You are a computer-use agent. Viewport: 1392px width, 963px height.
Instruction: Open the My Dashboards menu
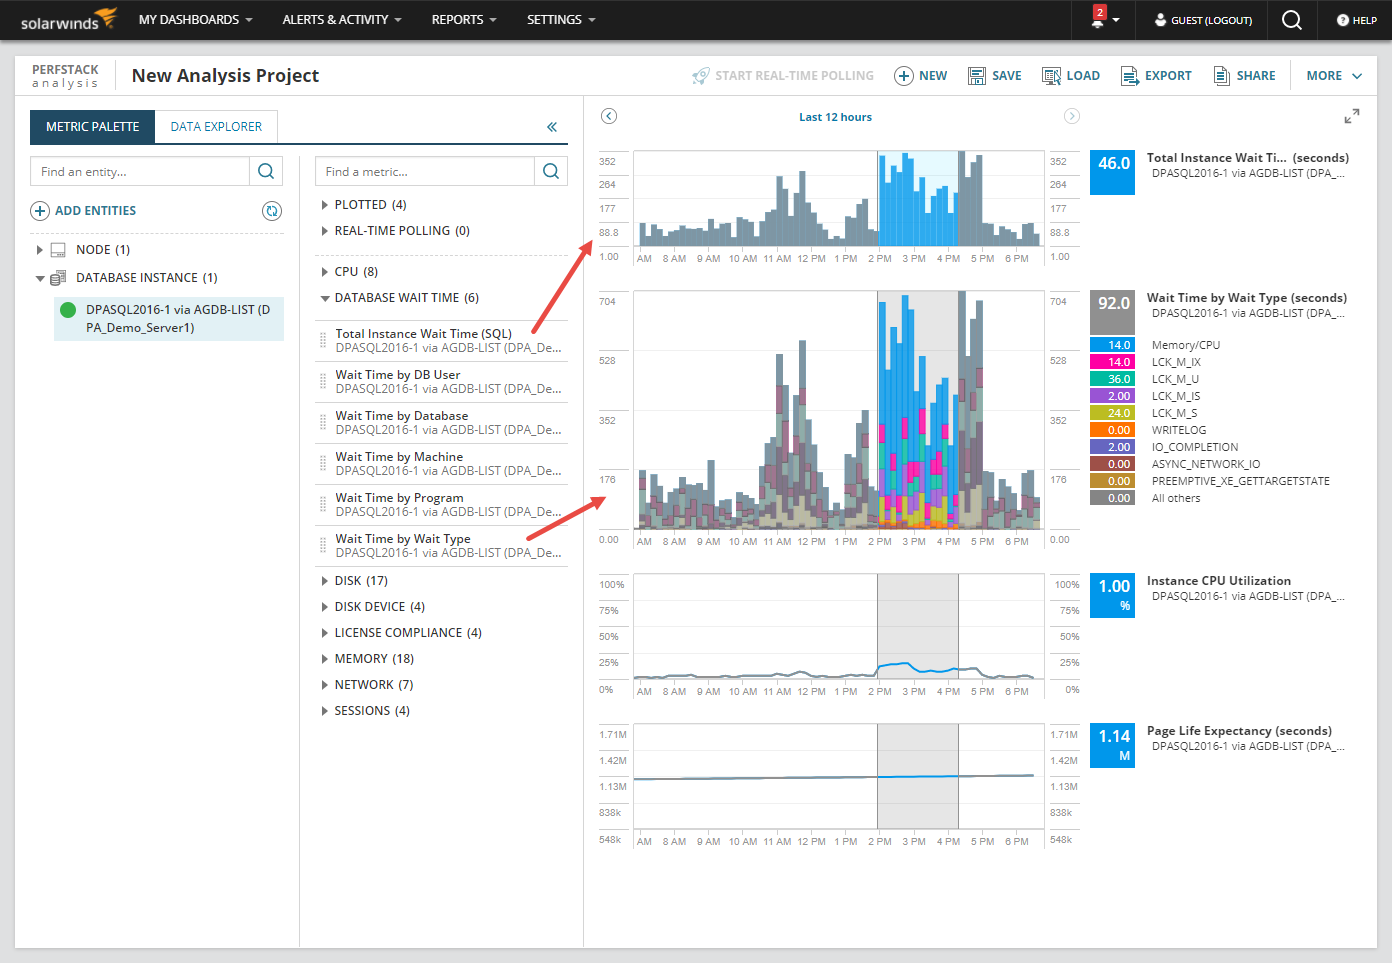pos(195,20)
